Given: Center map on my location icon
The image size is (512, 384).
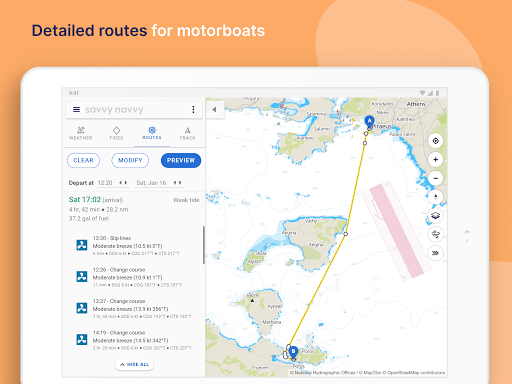Looking at the screenshot, I should coord(435,141).
